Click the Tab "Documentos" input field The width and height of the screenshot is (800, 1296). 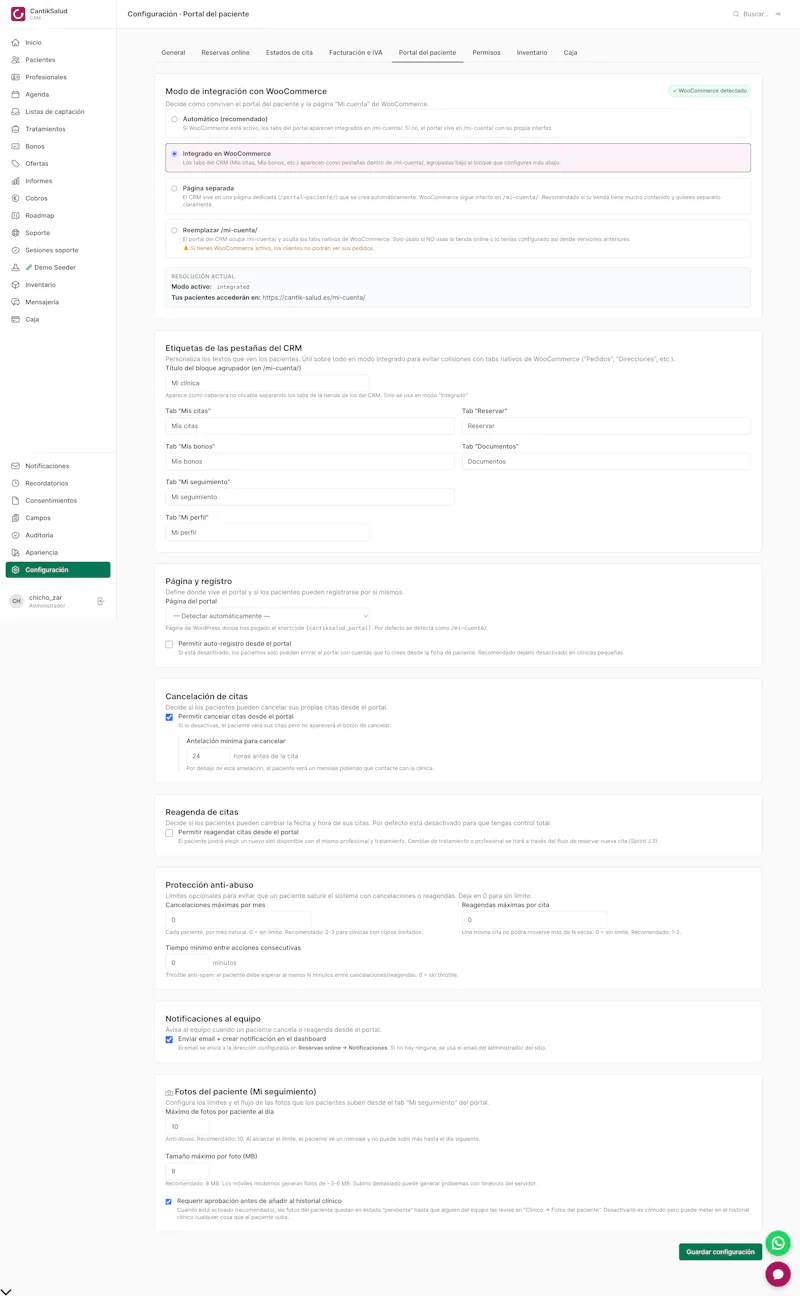[x=606, y=461]
